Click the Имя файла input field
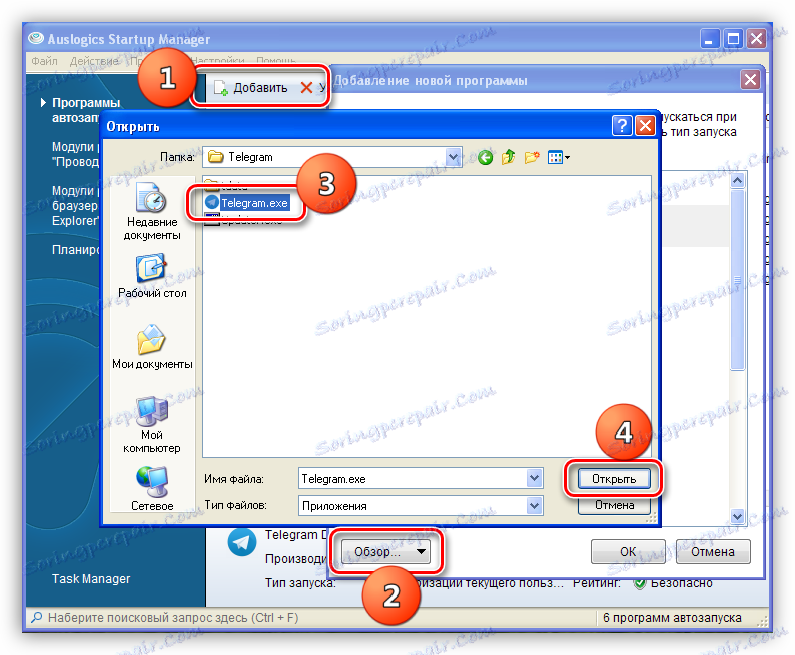 click(x=412, y=479)
